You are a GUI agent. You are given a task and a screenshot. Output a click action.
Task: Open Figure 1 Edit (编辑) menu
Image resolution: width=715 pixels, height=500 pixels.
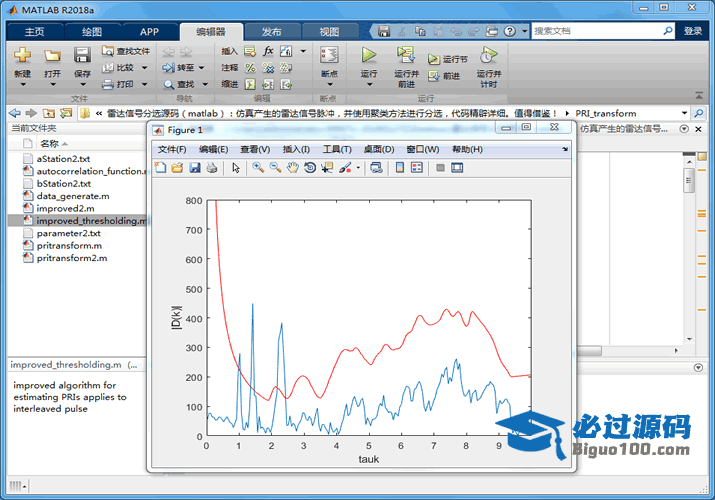pyautogui.click(x=213, y=149)
